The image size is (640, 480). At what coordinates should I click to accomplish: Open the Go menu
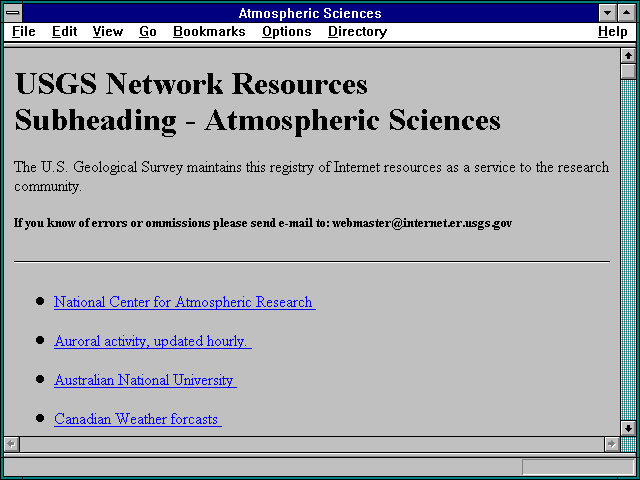point(148,31)
